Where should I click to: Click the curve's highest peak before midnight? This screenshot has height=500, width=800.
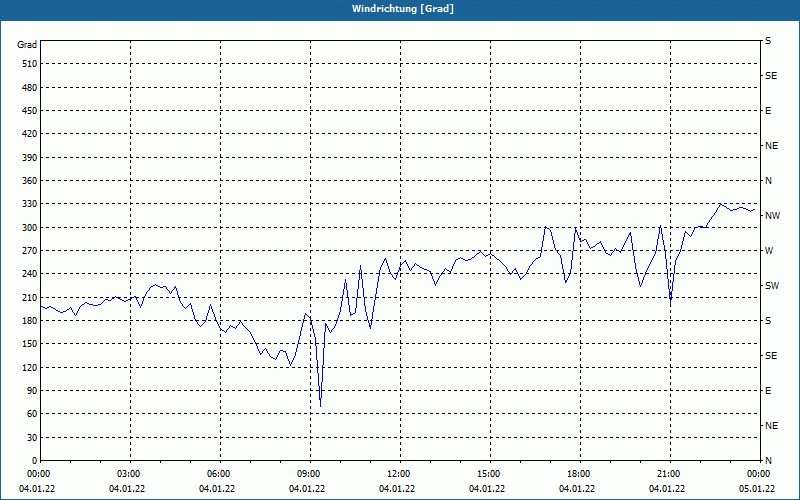(720, 204)
